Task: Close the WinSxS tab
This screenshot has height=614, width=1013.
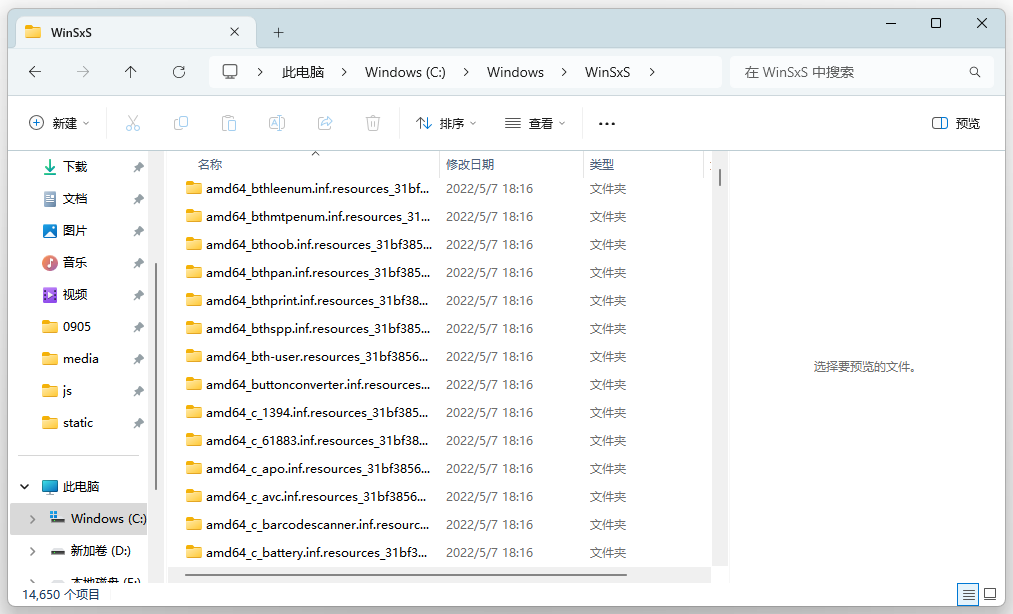Action: [235, 32]
